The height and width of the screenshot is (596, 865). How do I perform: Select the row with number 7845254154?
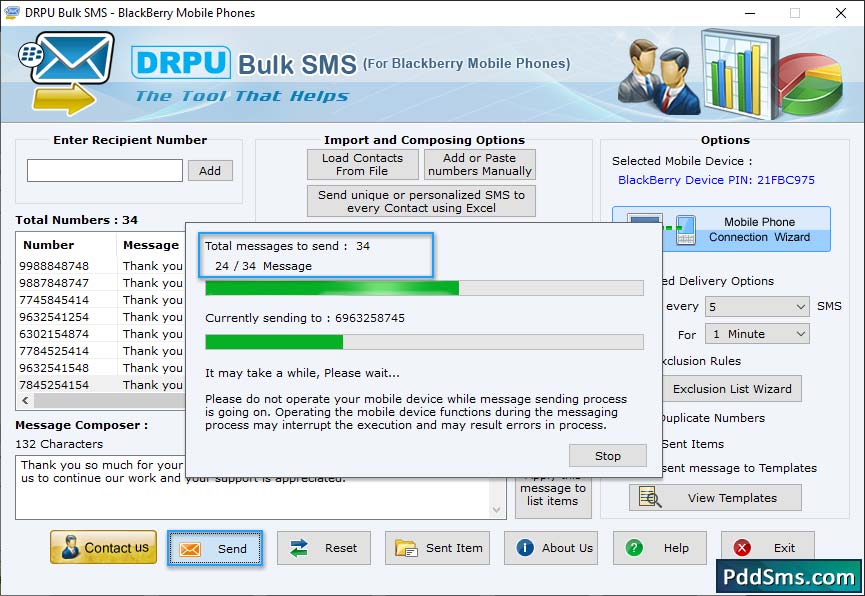tap(101, 385)
